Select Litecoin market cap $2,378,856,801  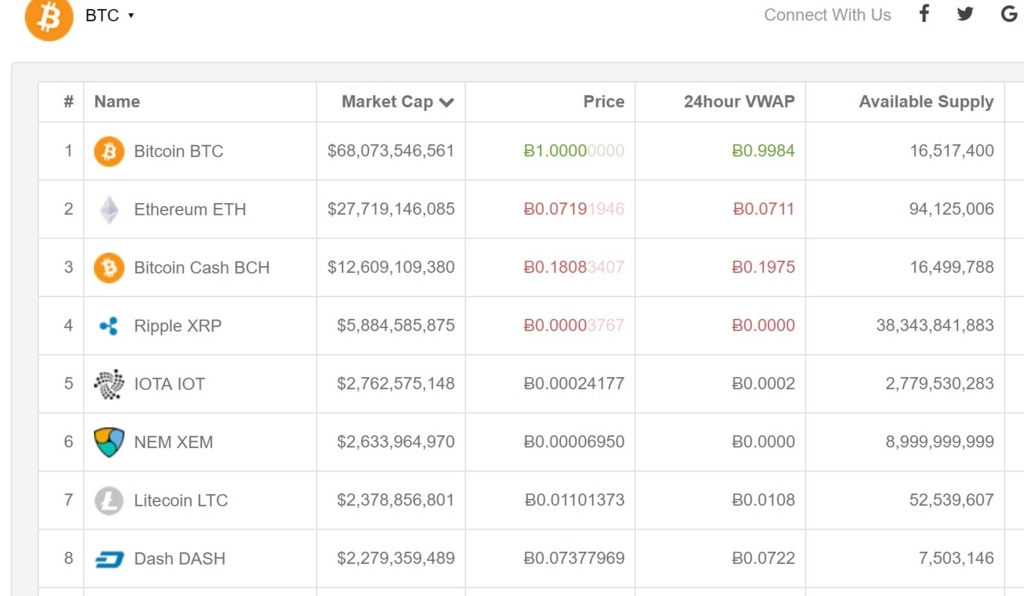(396, 499)
